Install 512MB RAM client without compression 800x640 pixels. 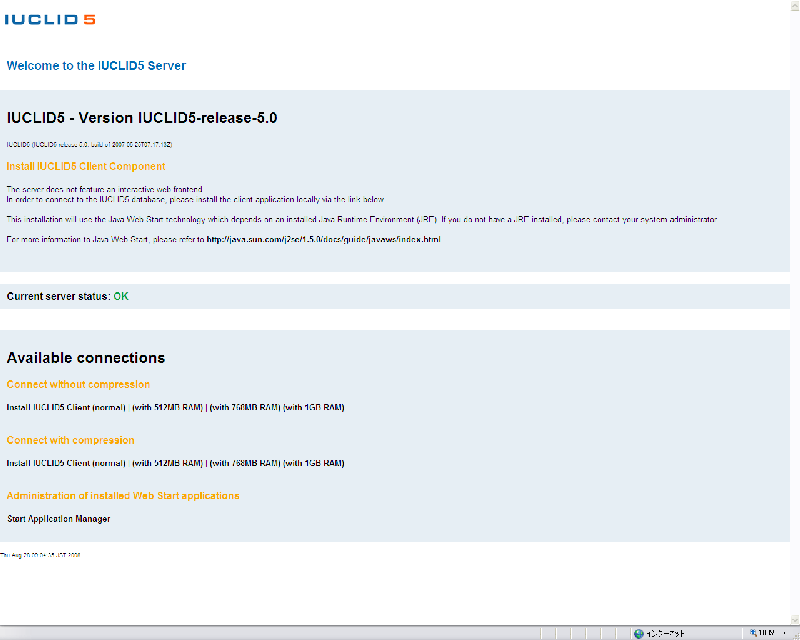coord(167,407)
